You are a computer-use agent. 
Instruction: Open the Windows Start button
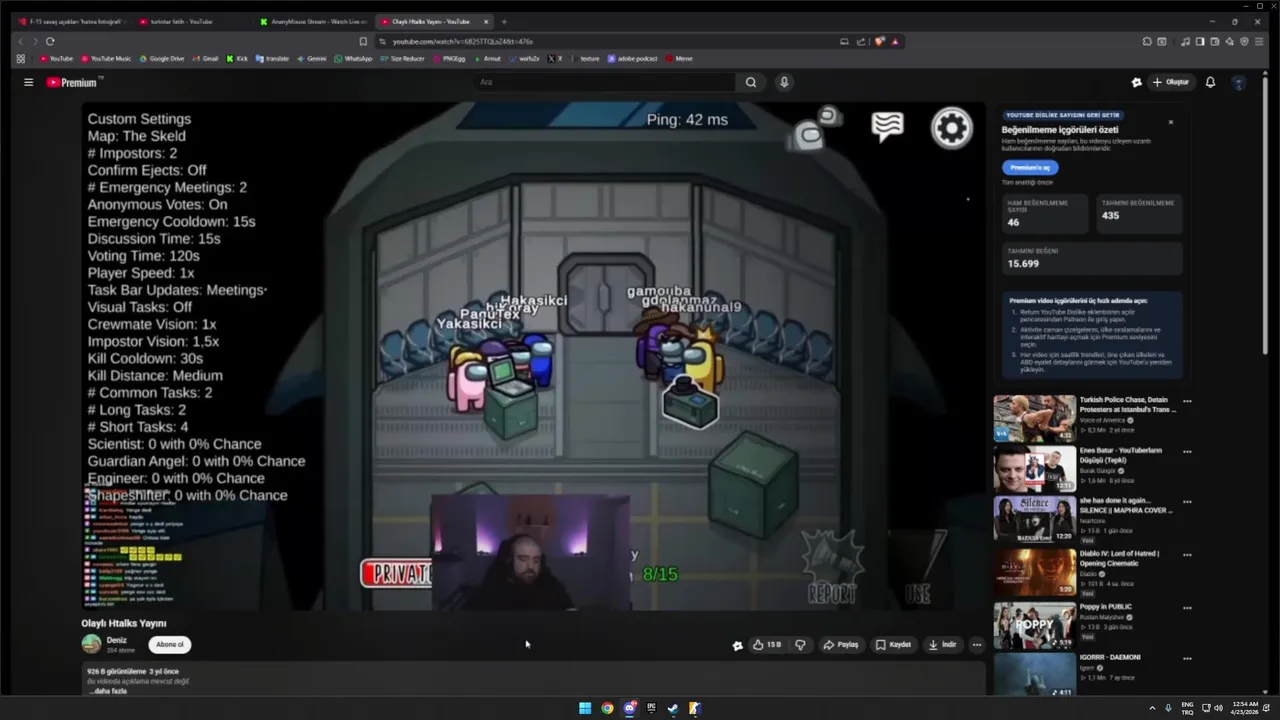[x=585, y=708]
